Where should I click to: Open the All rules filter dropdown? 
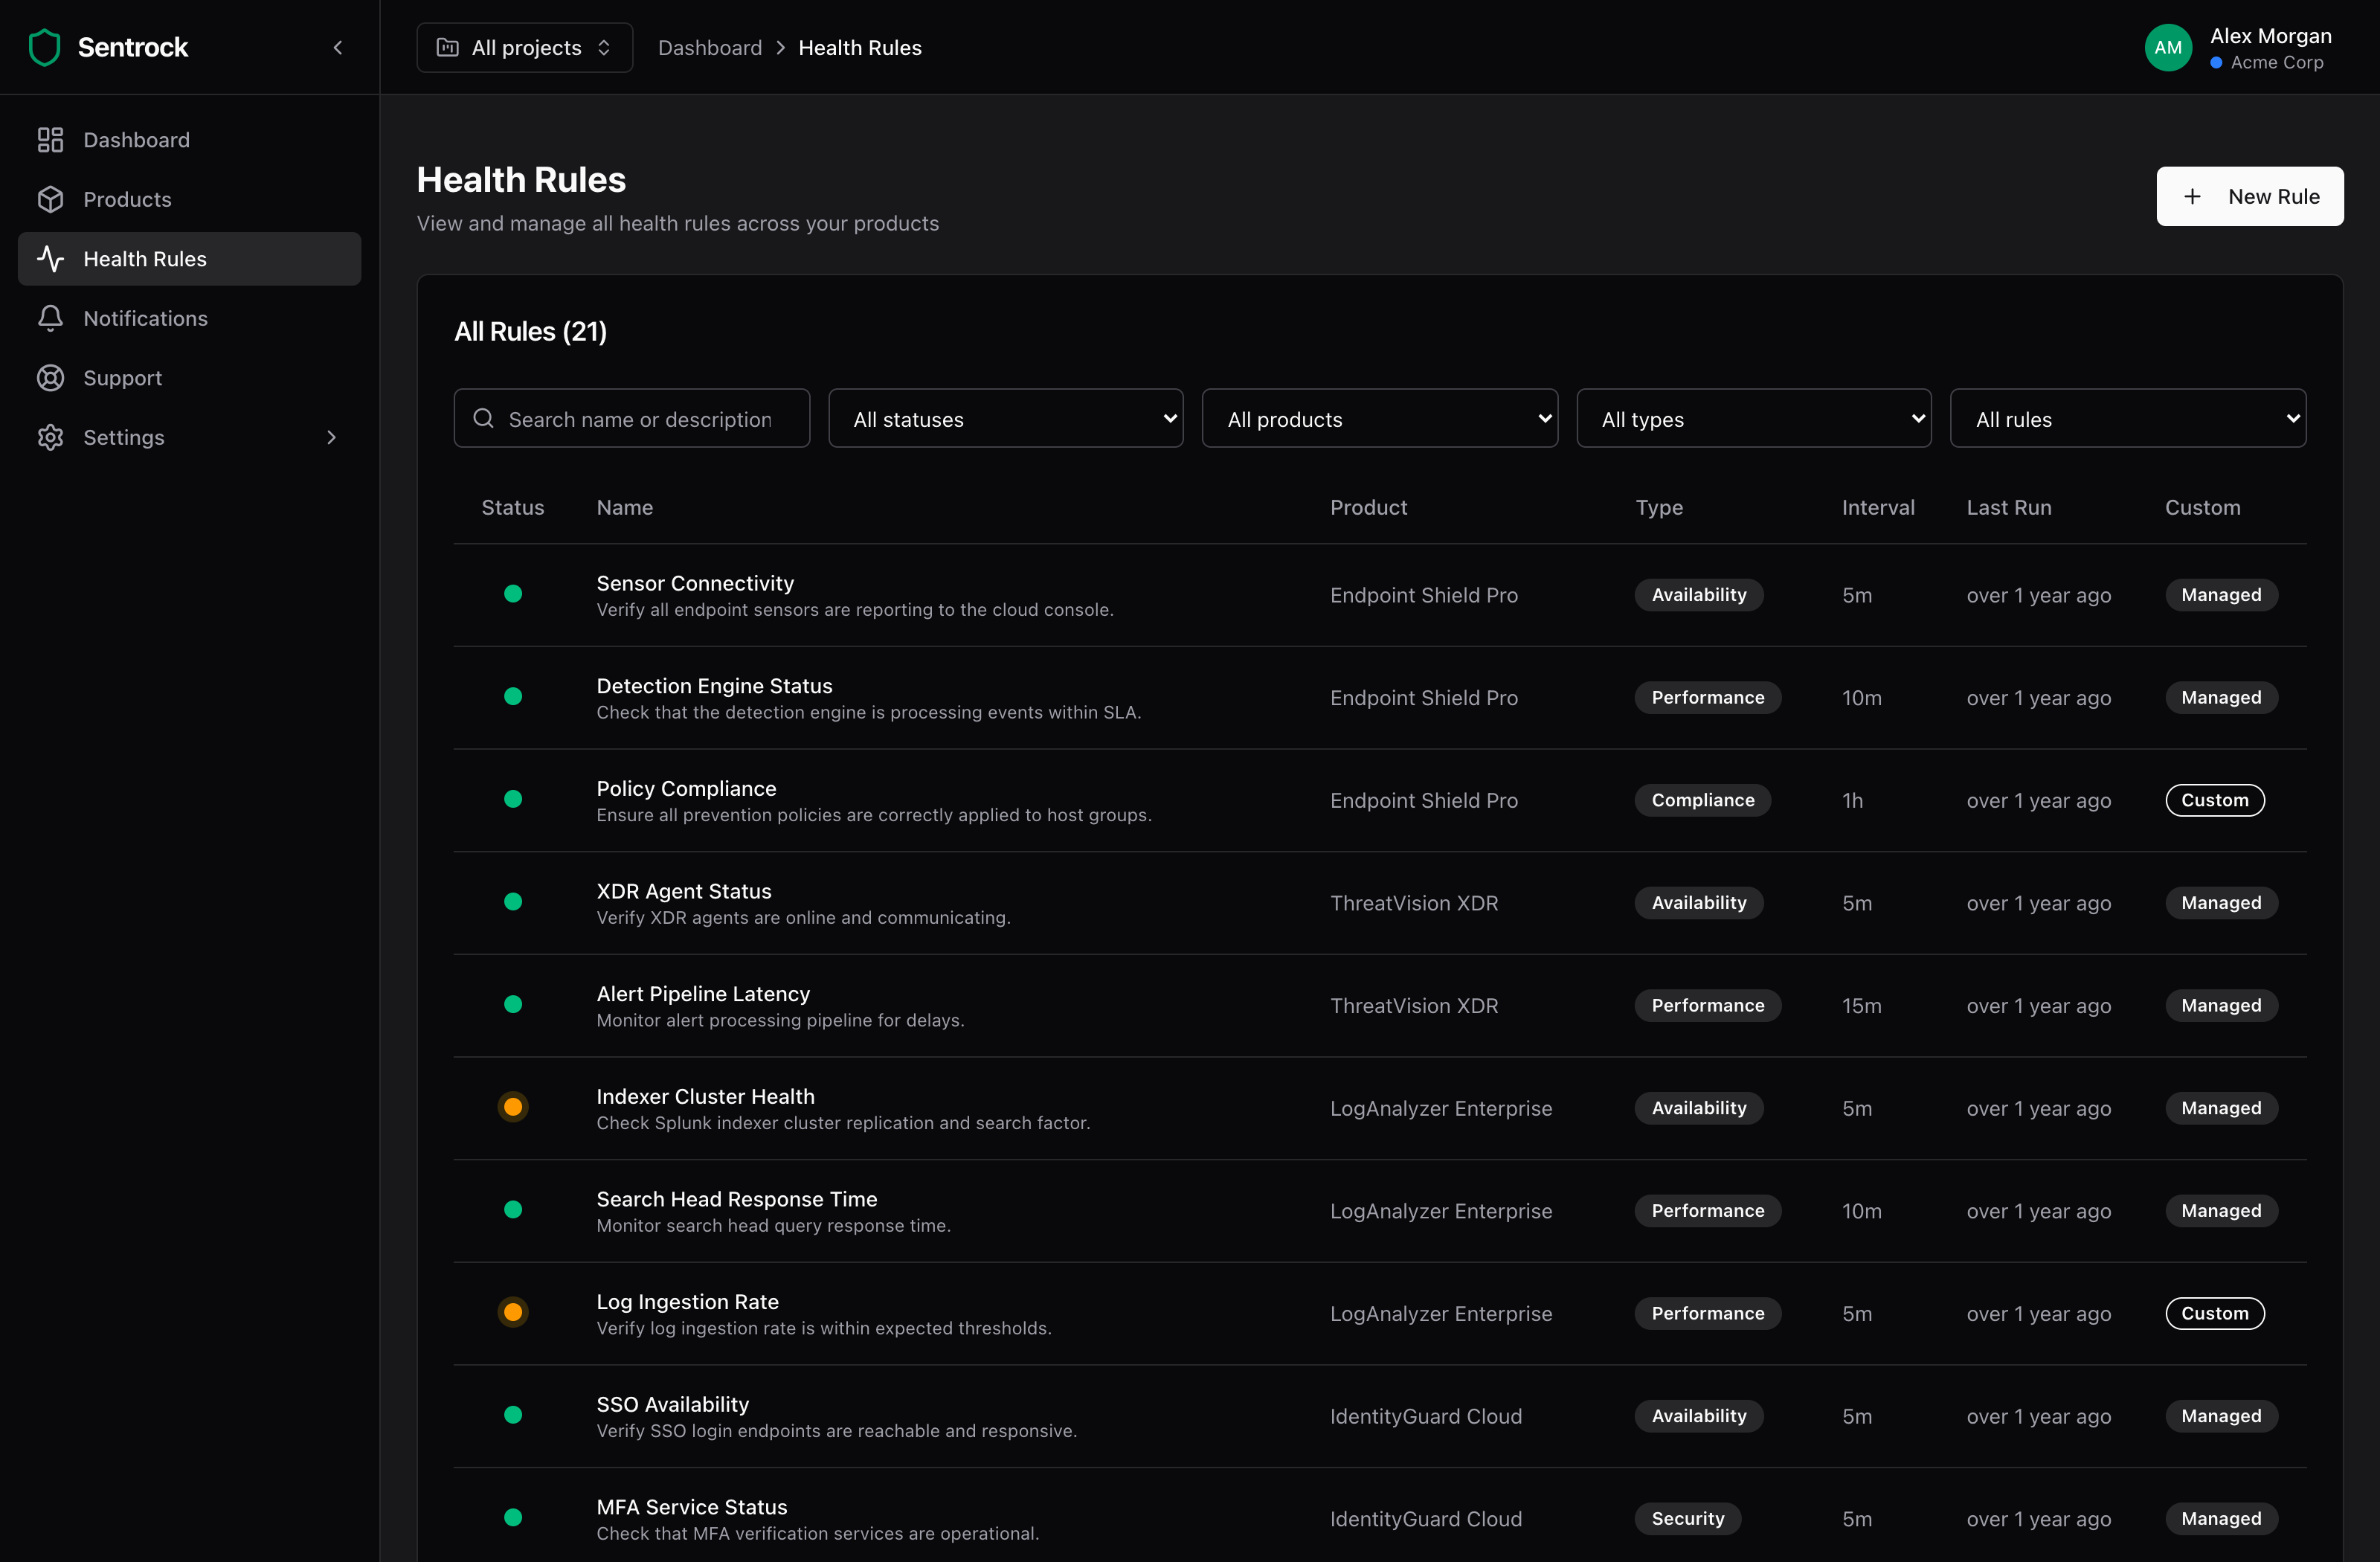click(2127, 418)
